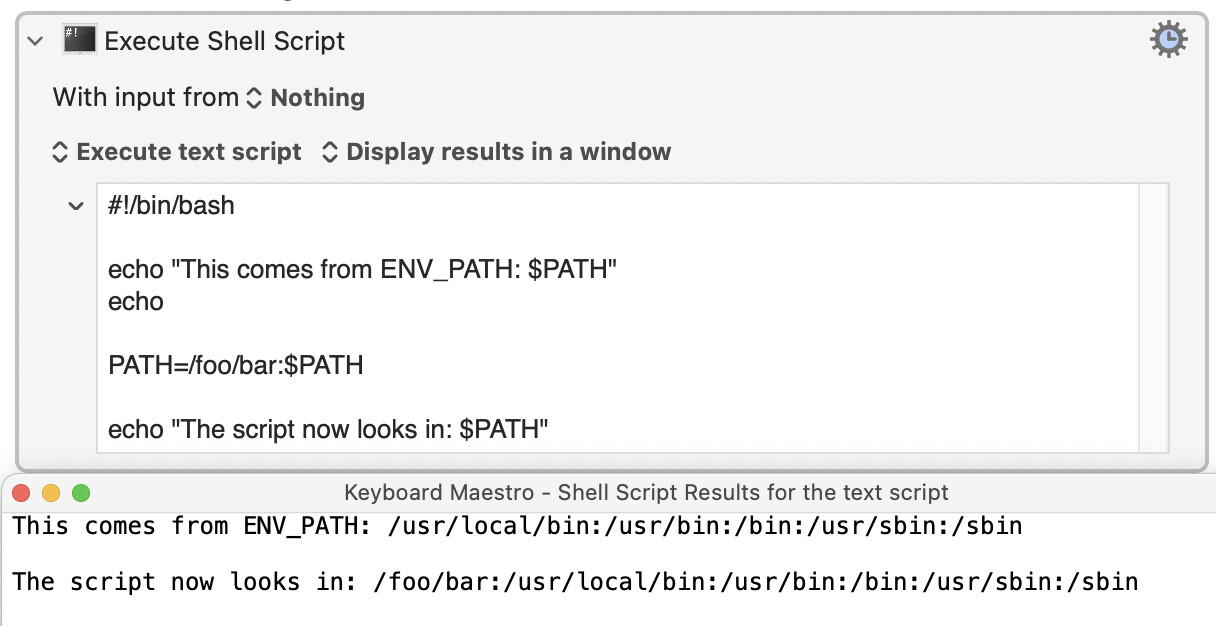Close the Shell Script Results window
The height and width of the screenshot is (626, 1216).
[22, 493]
